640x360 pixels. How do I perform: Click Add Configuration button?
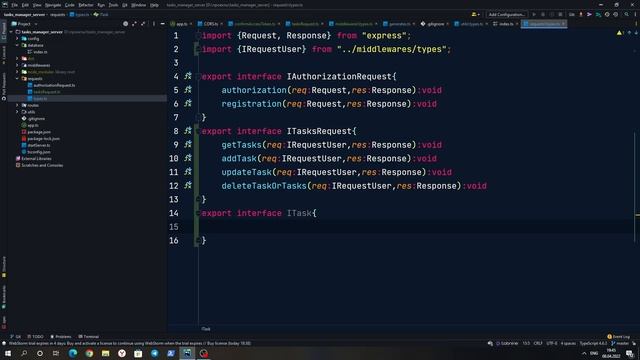coord(507,15)
